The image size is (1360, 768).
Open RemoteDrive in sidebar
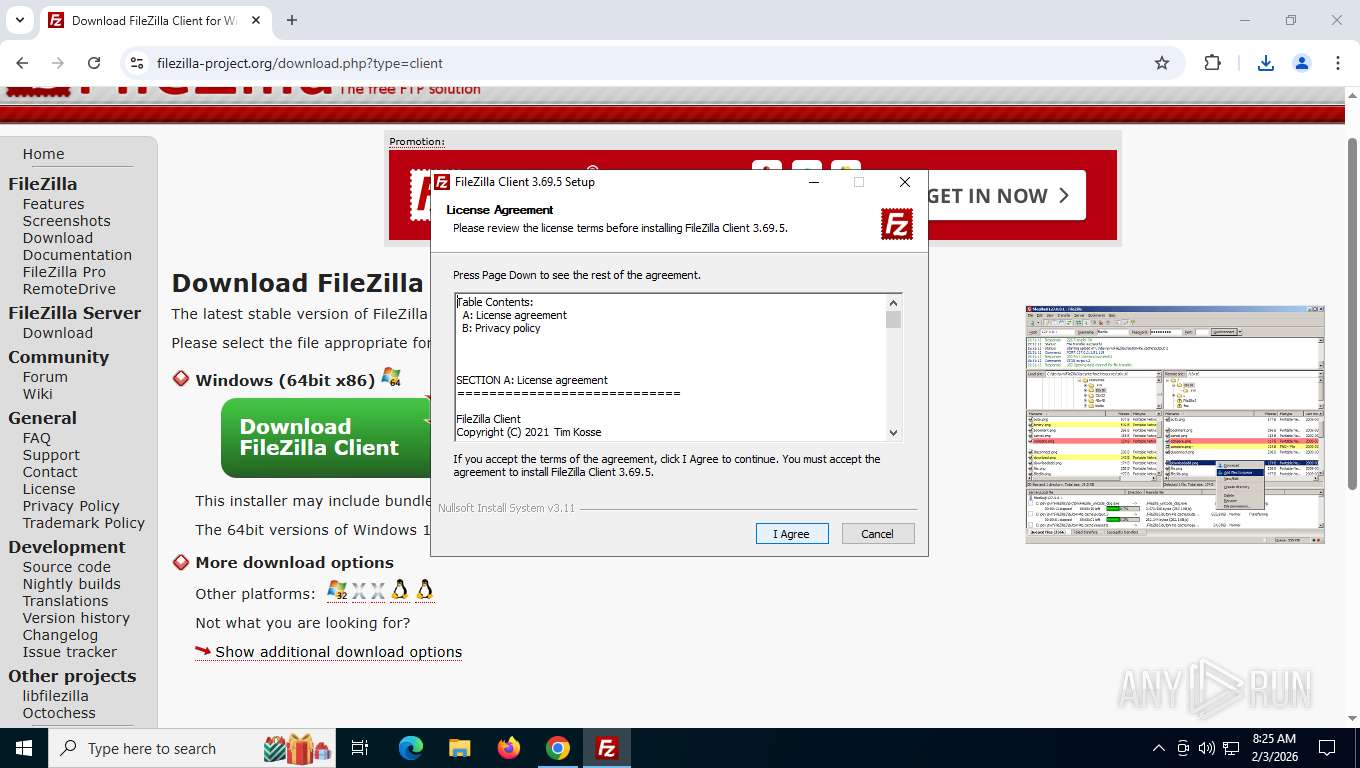(69, 289)
